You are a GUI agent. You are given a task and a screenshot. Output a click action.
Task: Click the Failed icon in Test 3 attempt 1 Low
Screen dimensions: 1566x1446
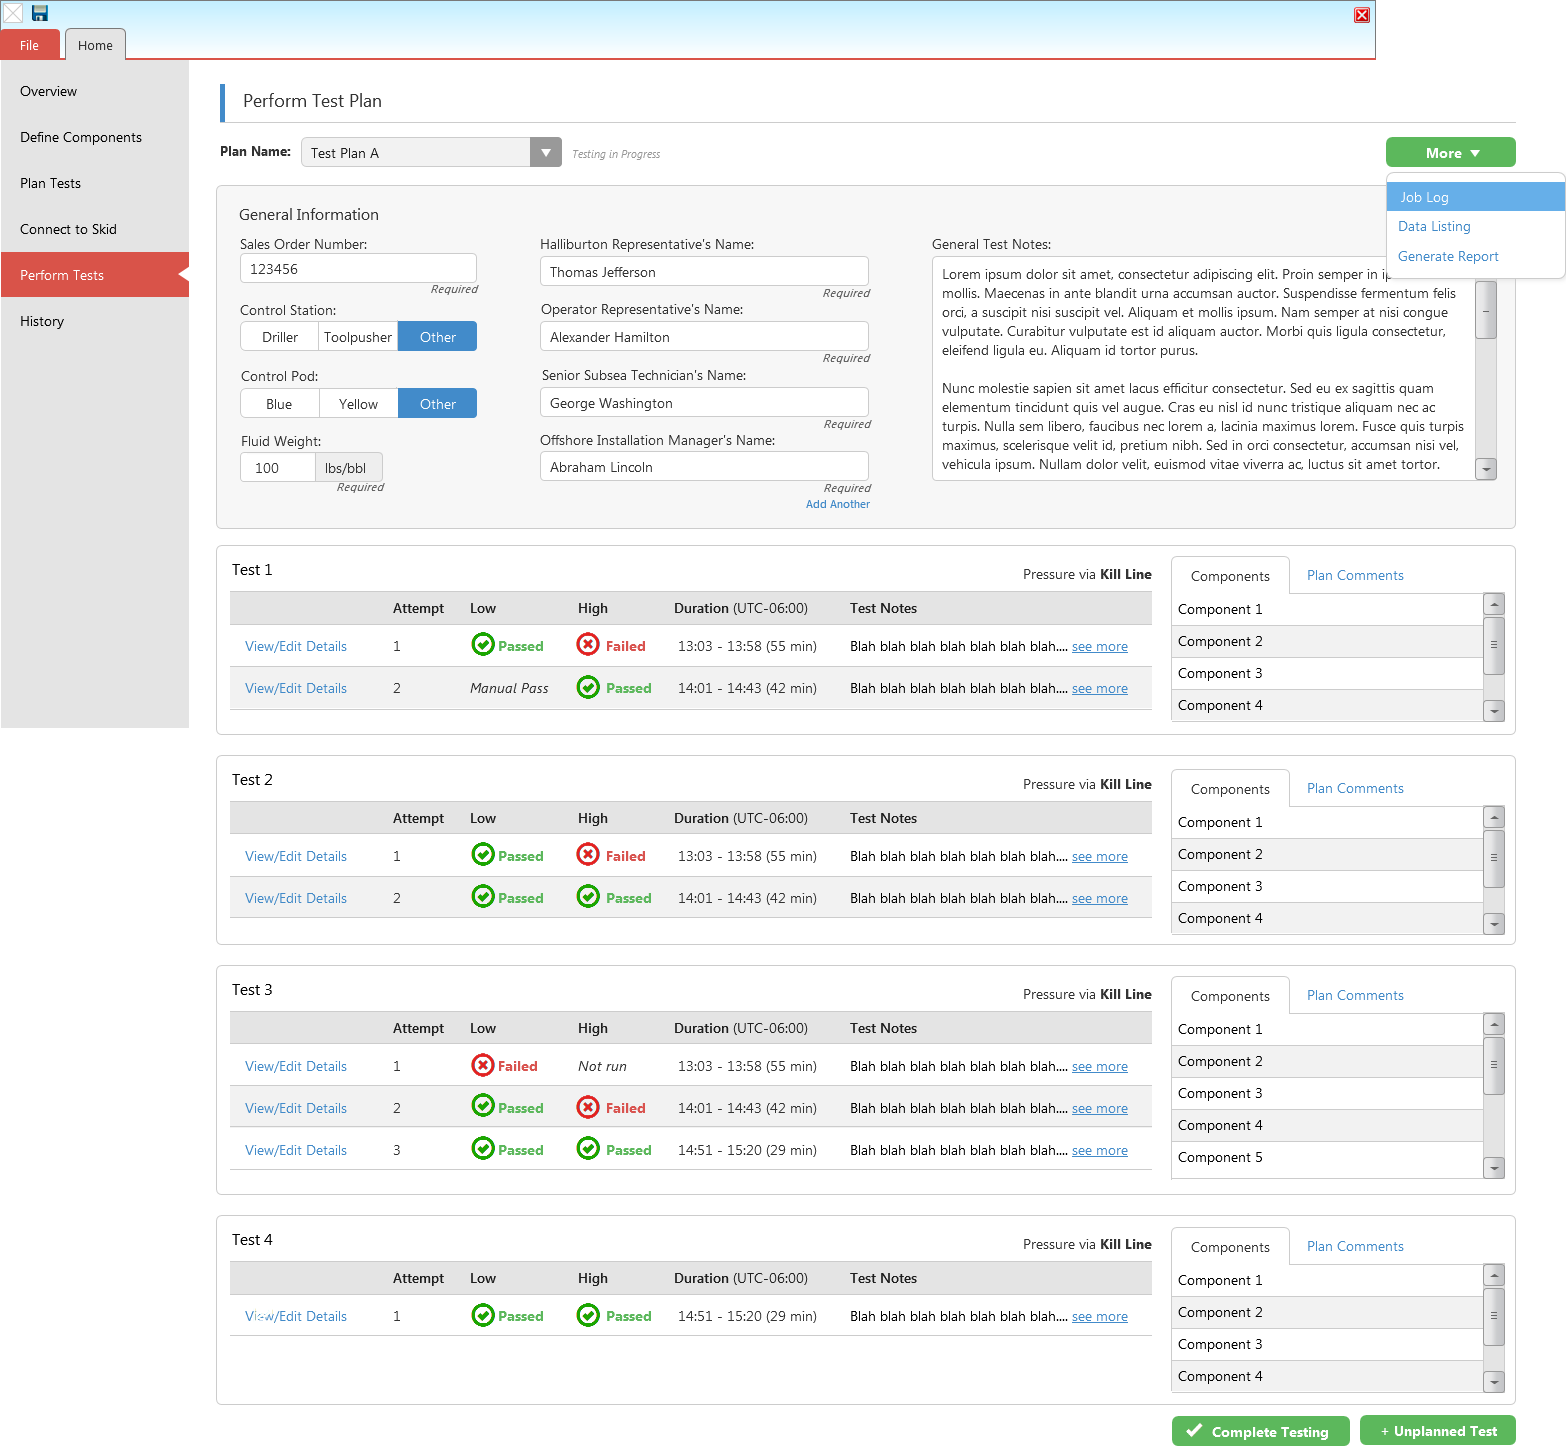click(482, 1065)
